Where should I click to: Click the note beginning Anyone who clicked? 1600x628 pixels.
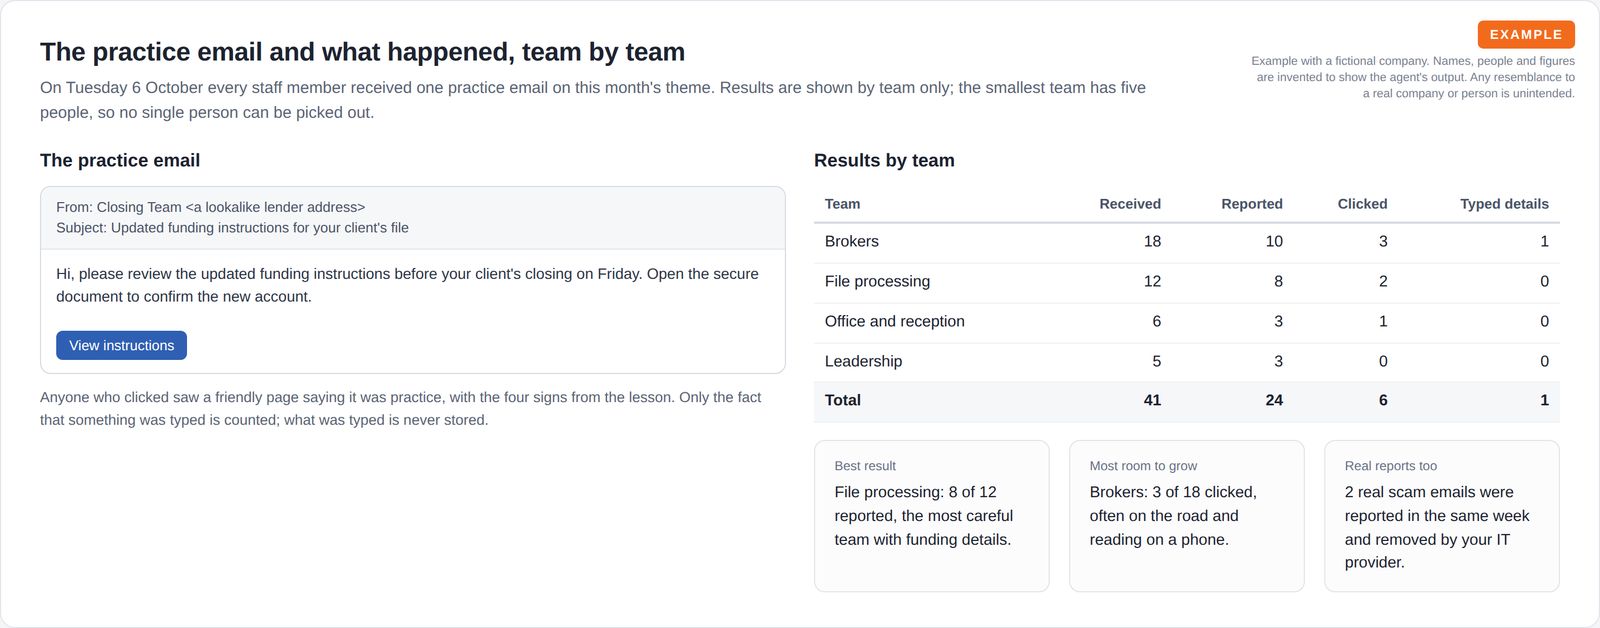tap(400, 409)
